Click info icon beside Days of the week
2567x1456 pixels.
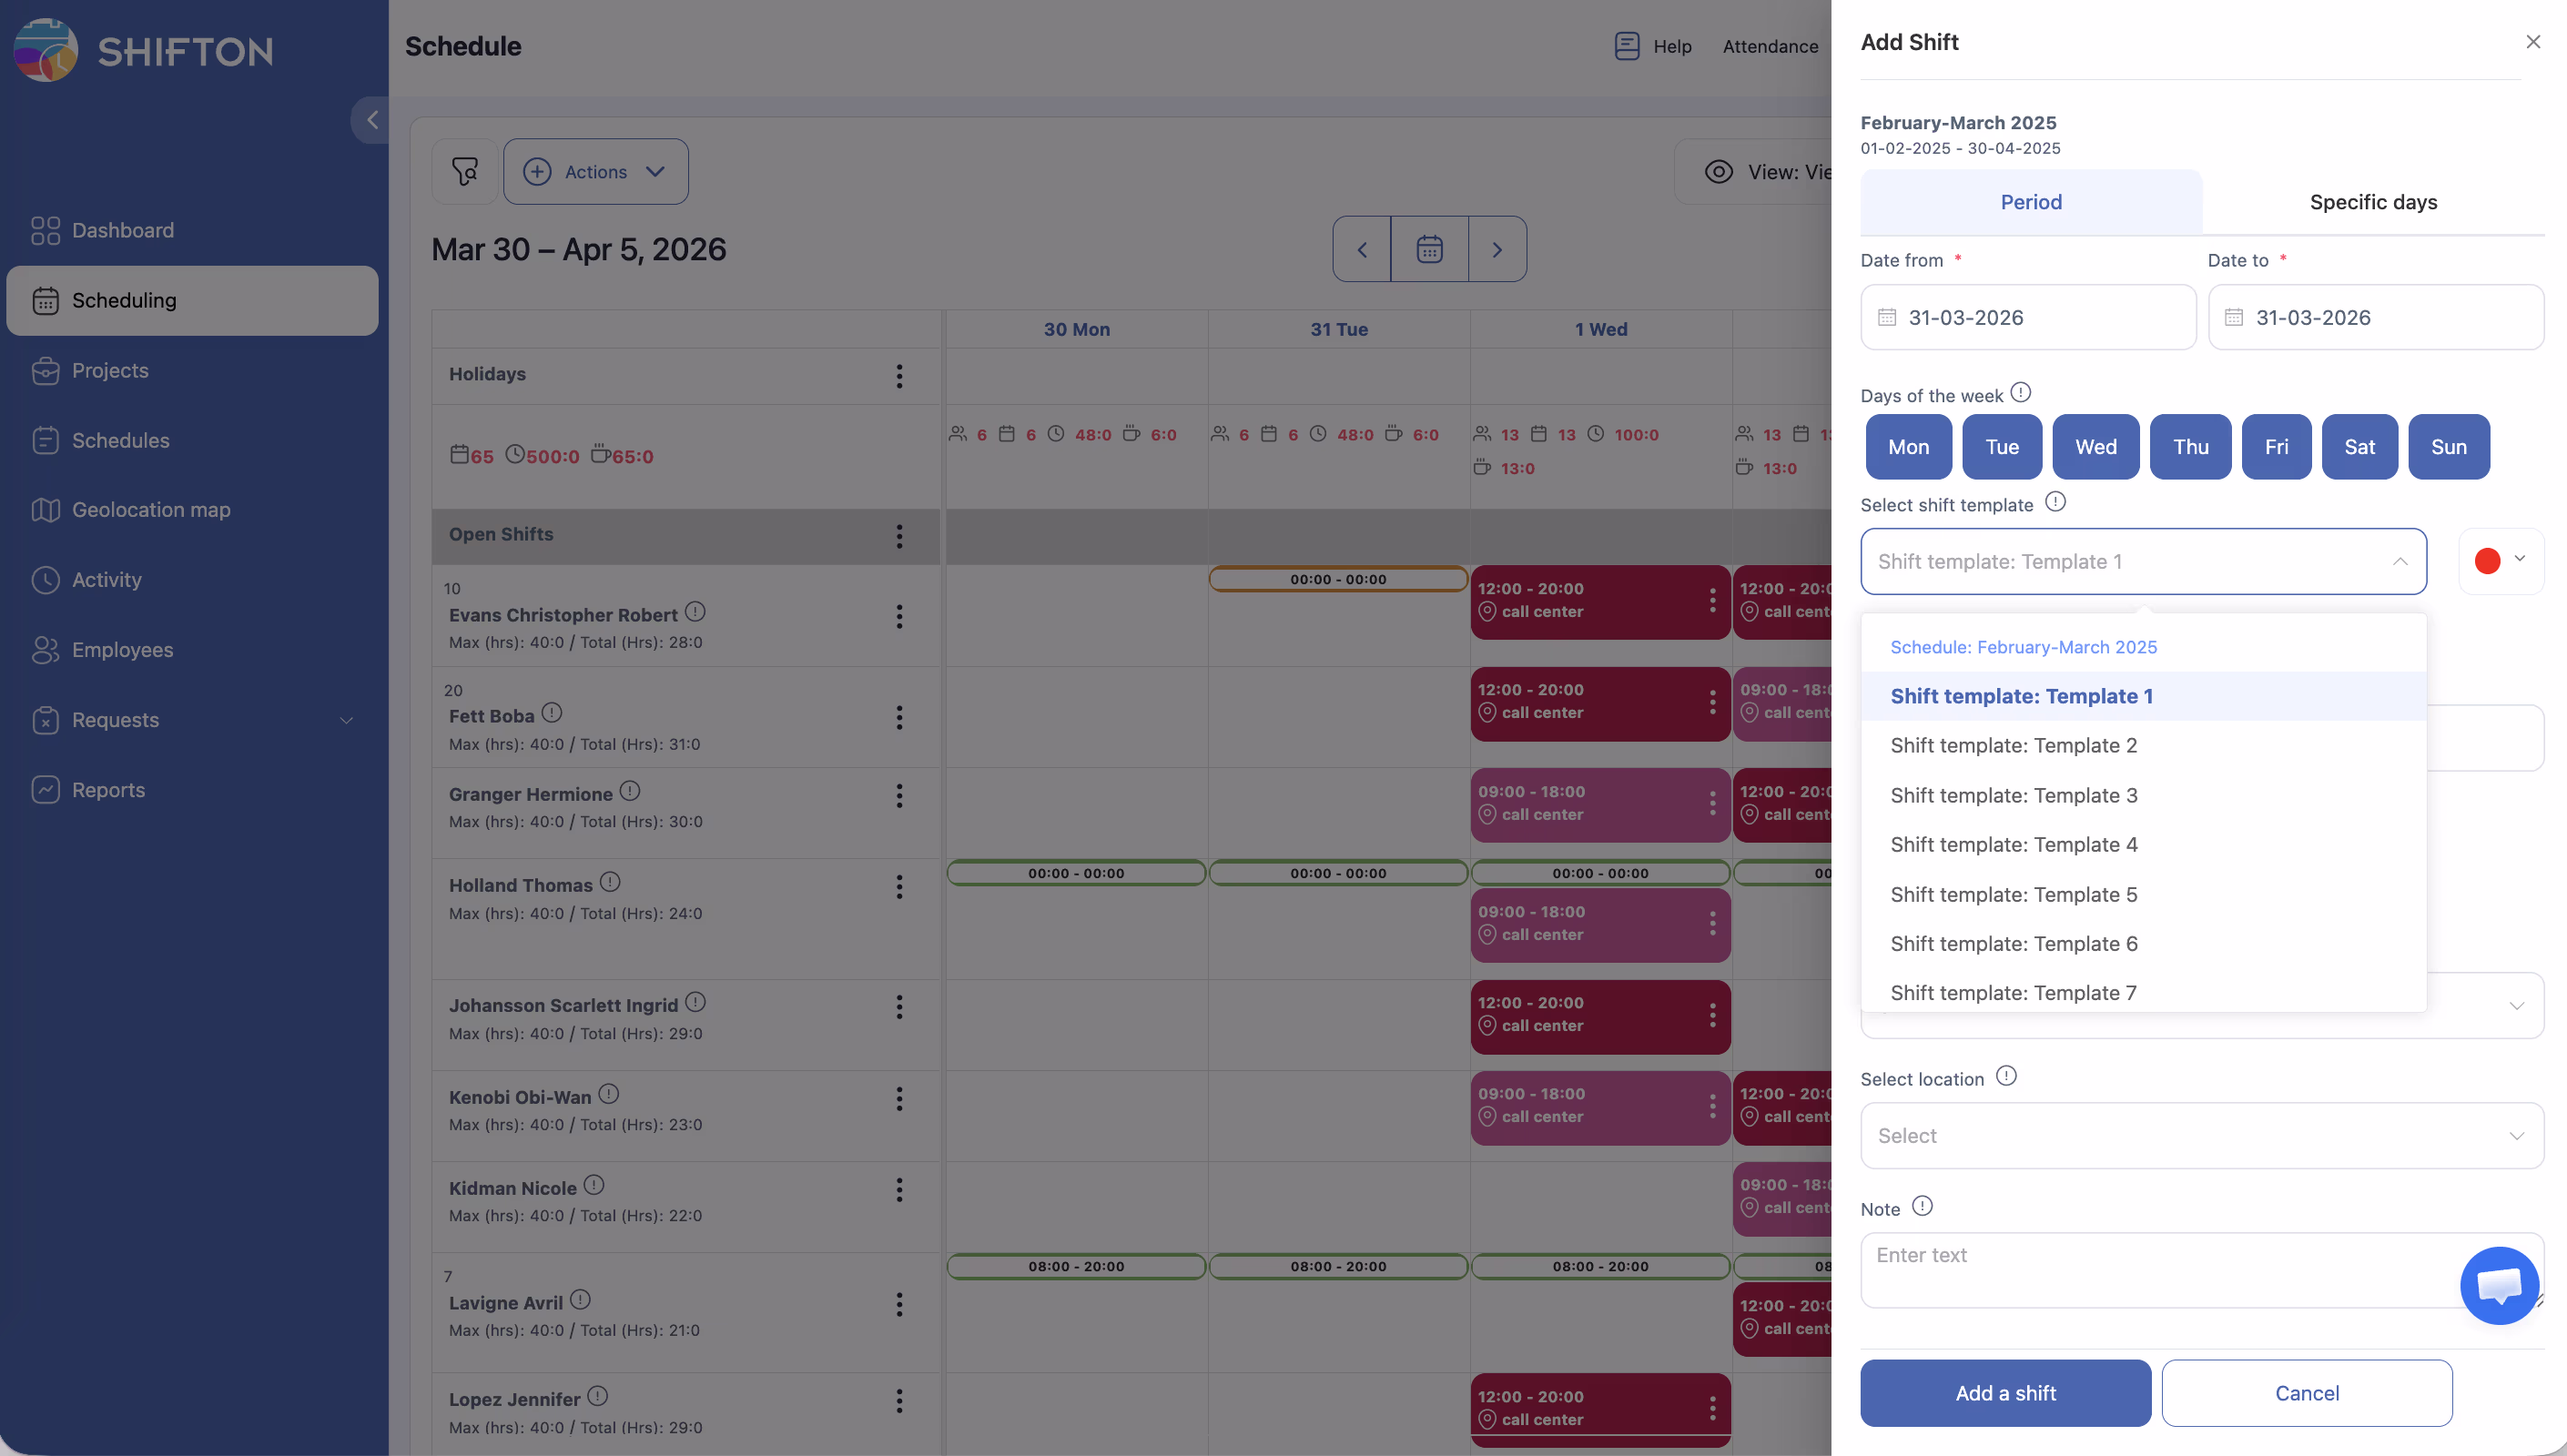click(x=2020, y=392)
